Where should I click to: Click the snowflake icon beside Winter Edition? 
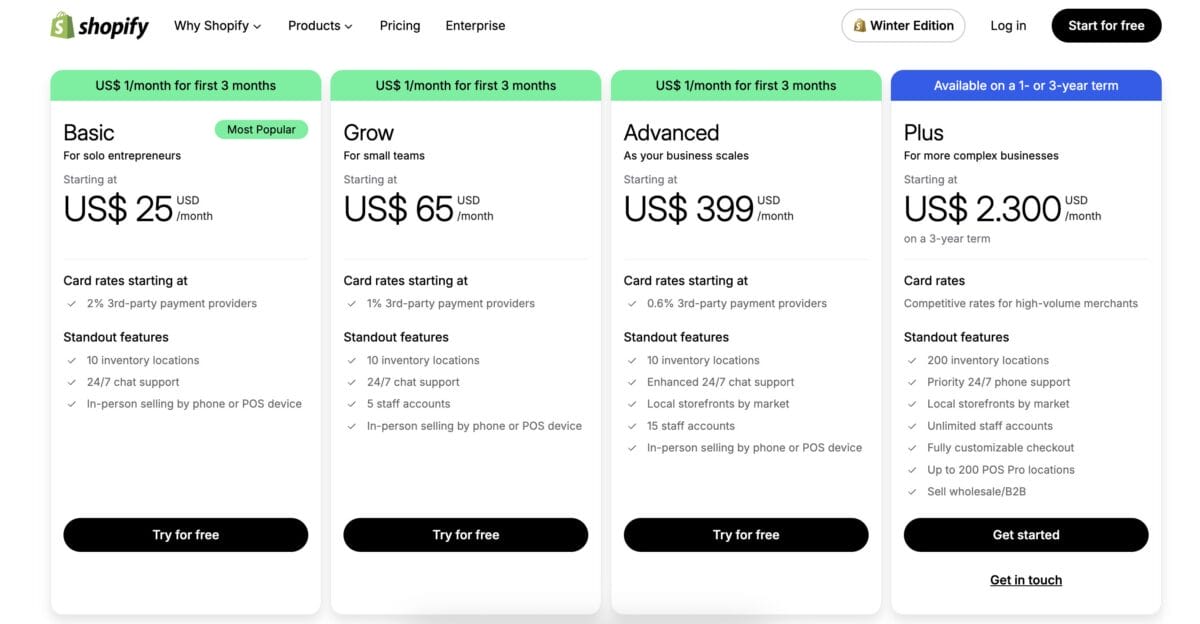861,25
